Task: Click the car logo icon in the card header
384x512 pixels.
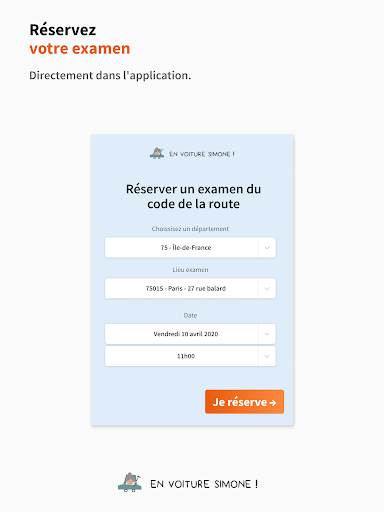Action: 157,153
